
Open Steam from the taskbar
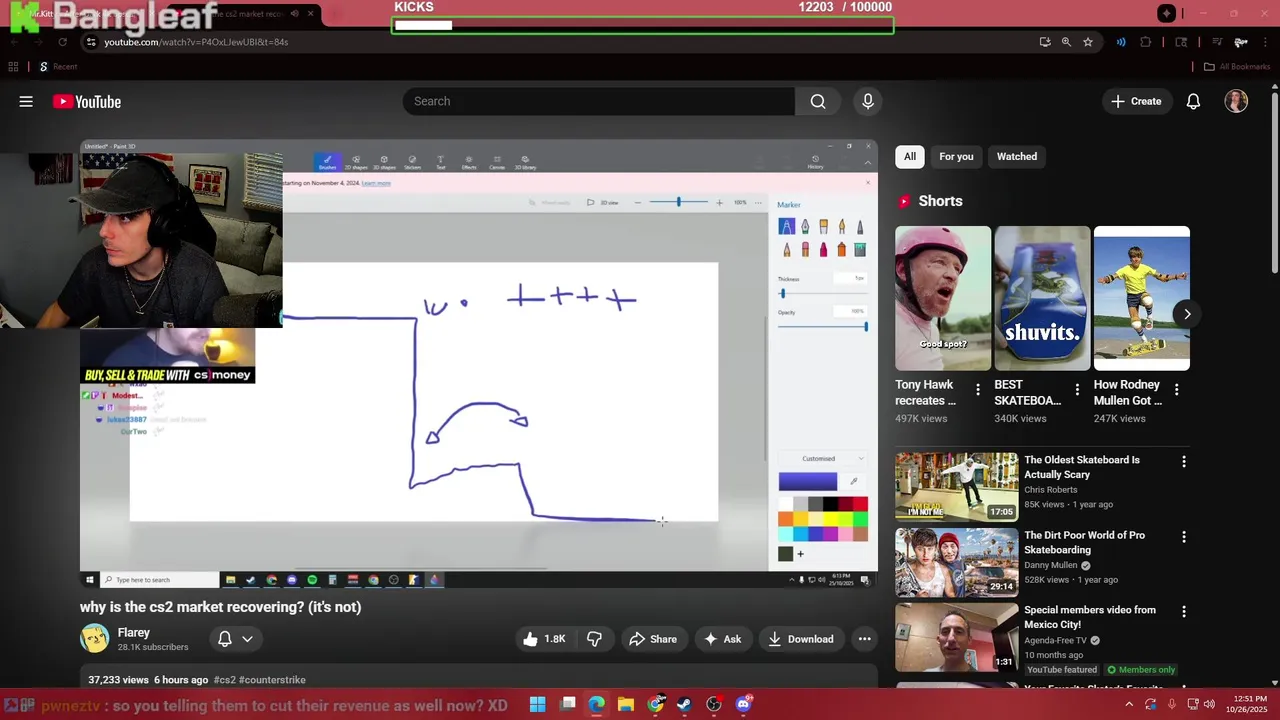pyautogui.click(x=684, y=705)
